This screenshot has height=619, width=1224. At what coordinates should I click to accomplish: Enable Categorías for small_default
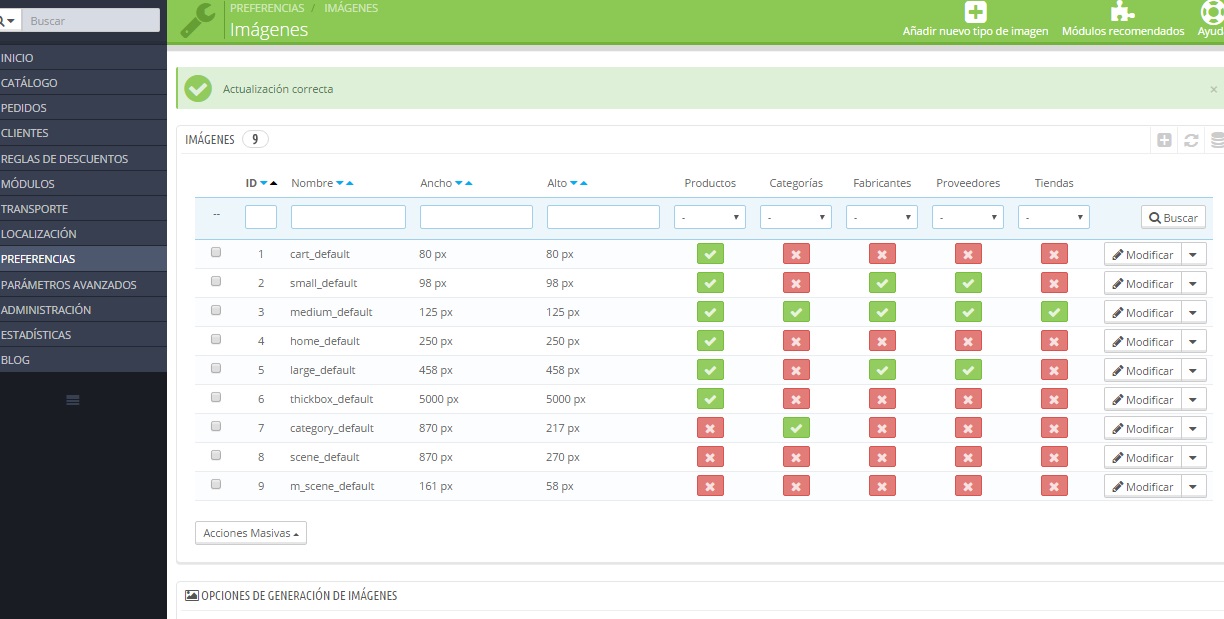[796, 283]
